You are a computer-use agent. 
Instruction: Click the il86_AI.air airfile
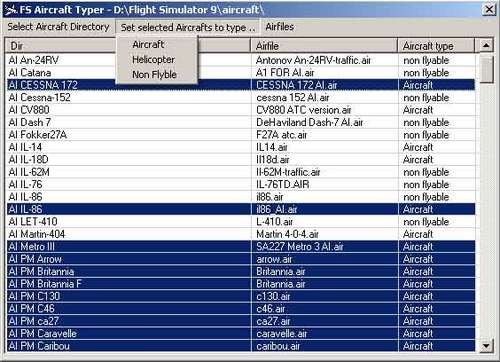coord(277,209)
